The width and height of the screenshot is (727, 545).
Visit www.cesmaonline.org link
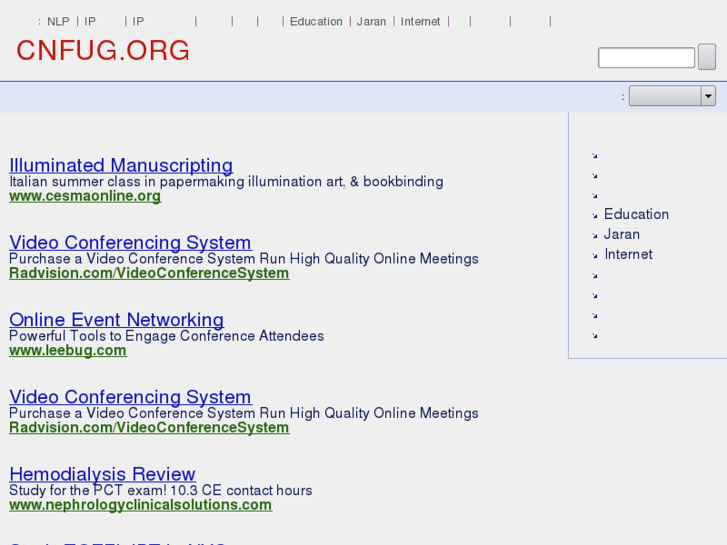pyautogui.click(x=85, y=196)
